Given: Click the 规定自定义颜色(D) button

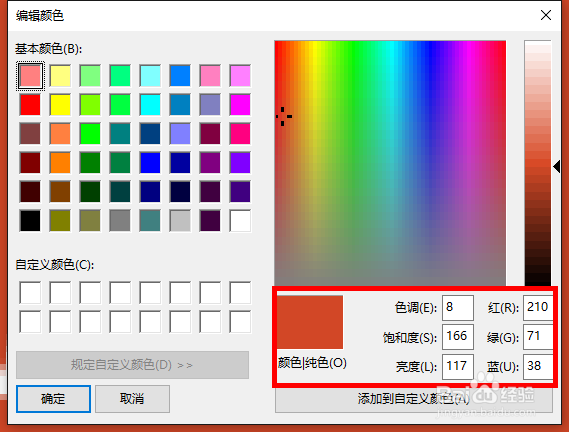Looking at the screenshot, I should click(x=132, y=365).
